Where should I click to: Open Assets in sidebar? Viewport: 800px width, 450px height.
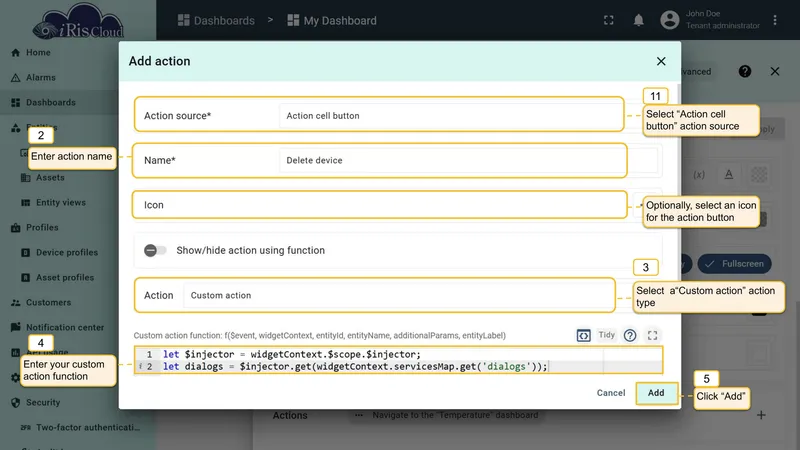coord(50,178)
